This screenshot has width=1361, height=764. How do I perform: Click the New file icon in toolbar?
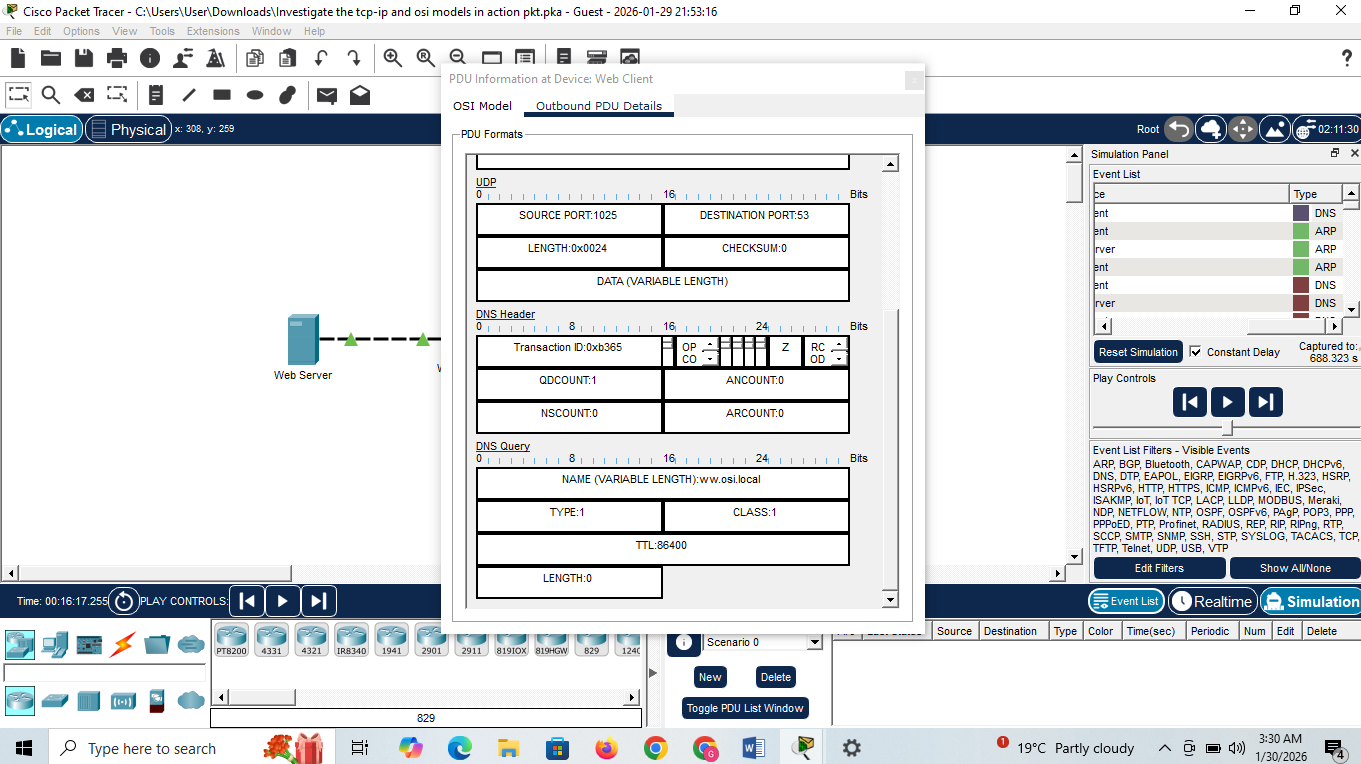point(17,58)
